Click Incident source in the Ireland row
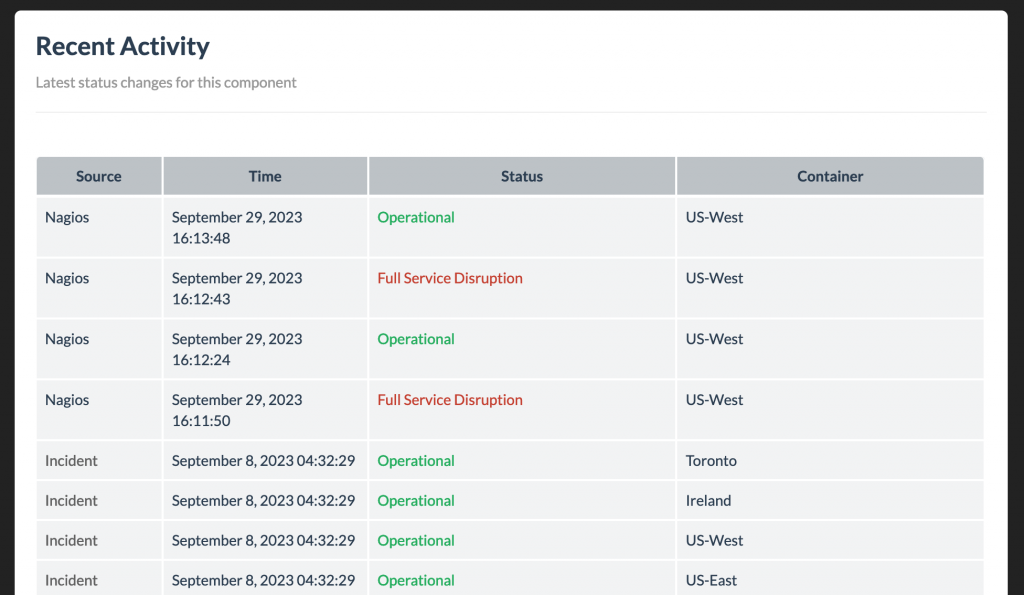Screen dimensions: 1024x595 [71, 501]
